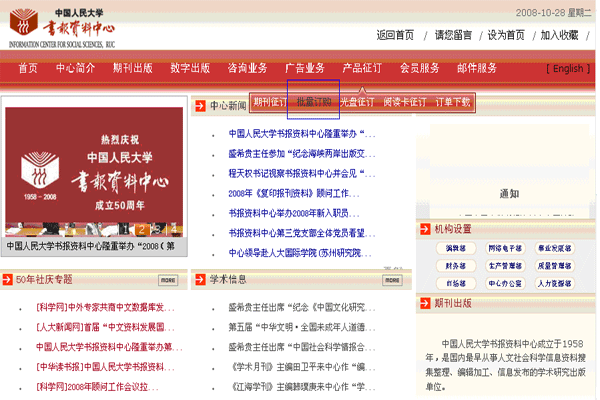Select 阅读卡征订 in the submenu
The image size is (600, 400).
(405, 102)
